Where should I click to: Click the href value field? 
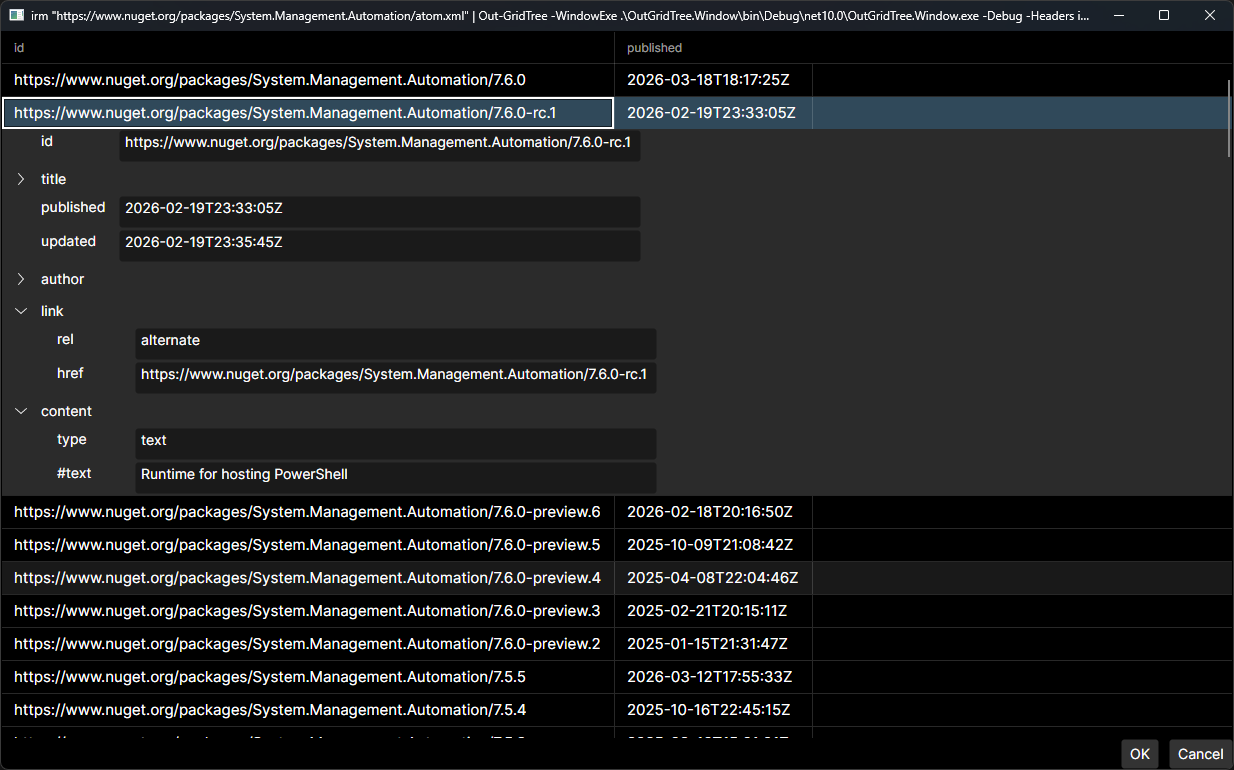pyautogui.click(x=396, y=377)
